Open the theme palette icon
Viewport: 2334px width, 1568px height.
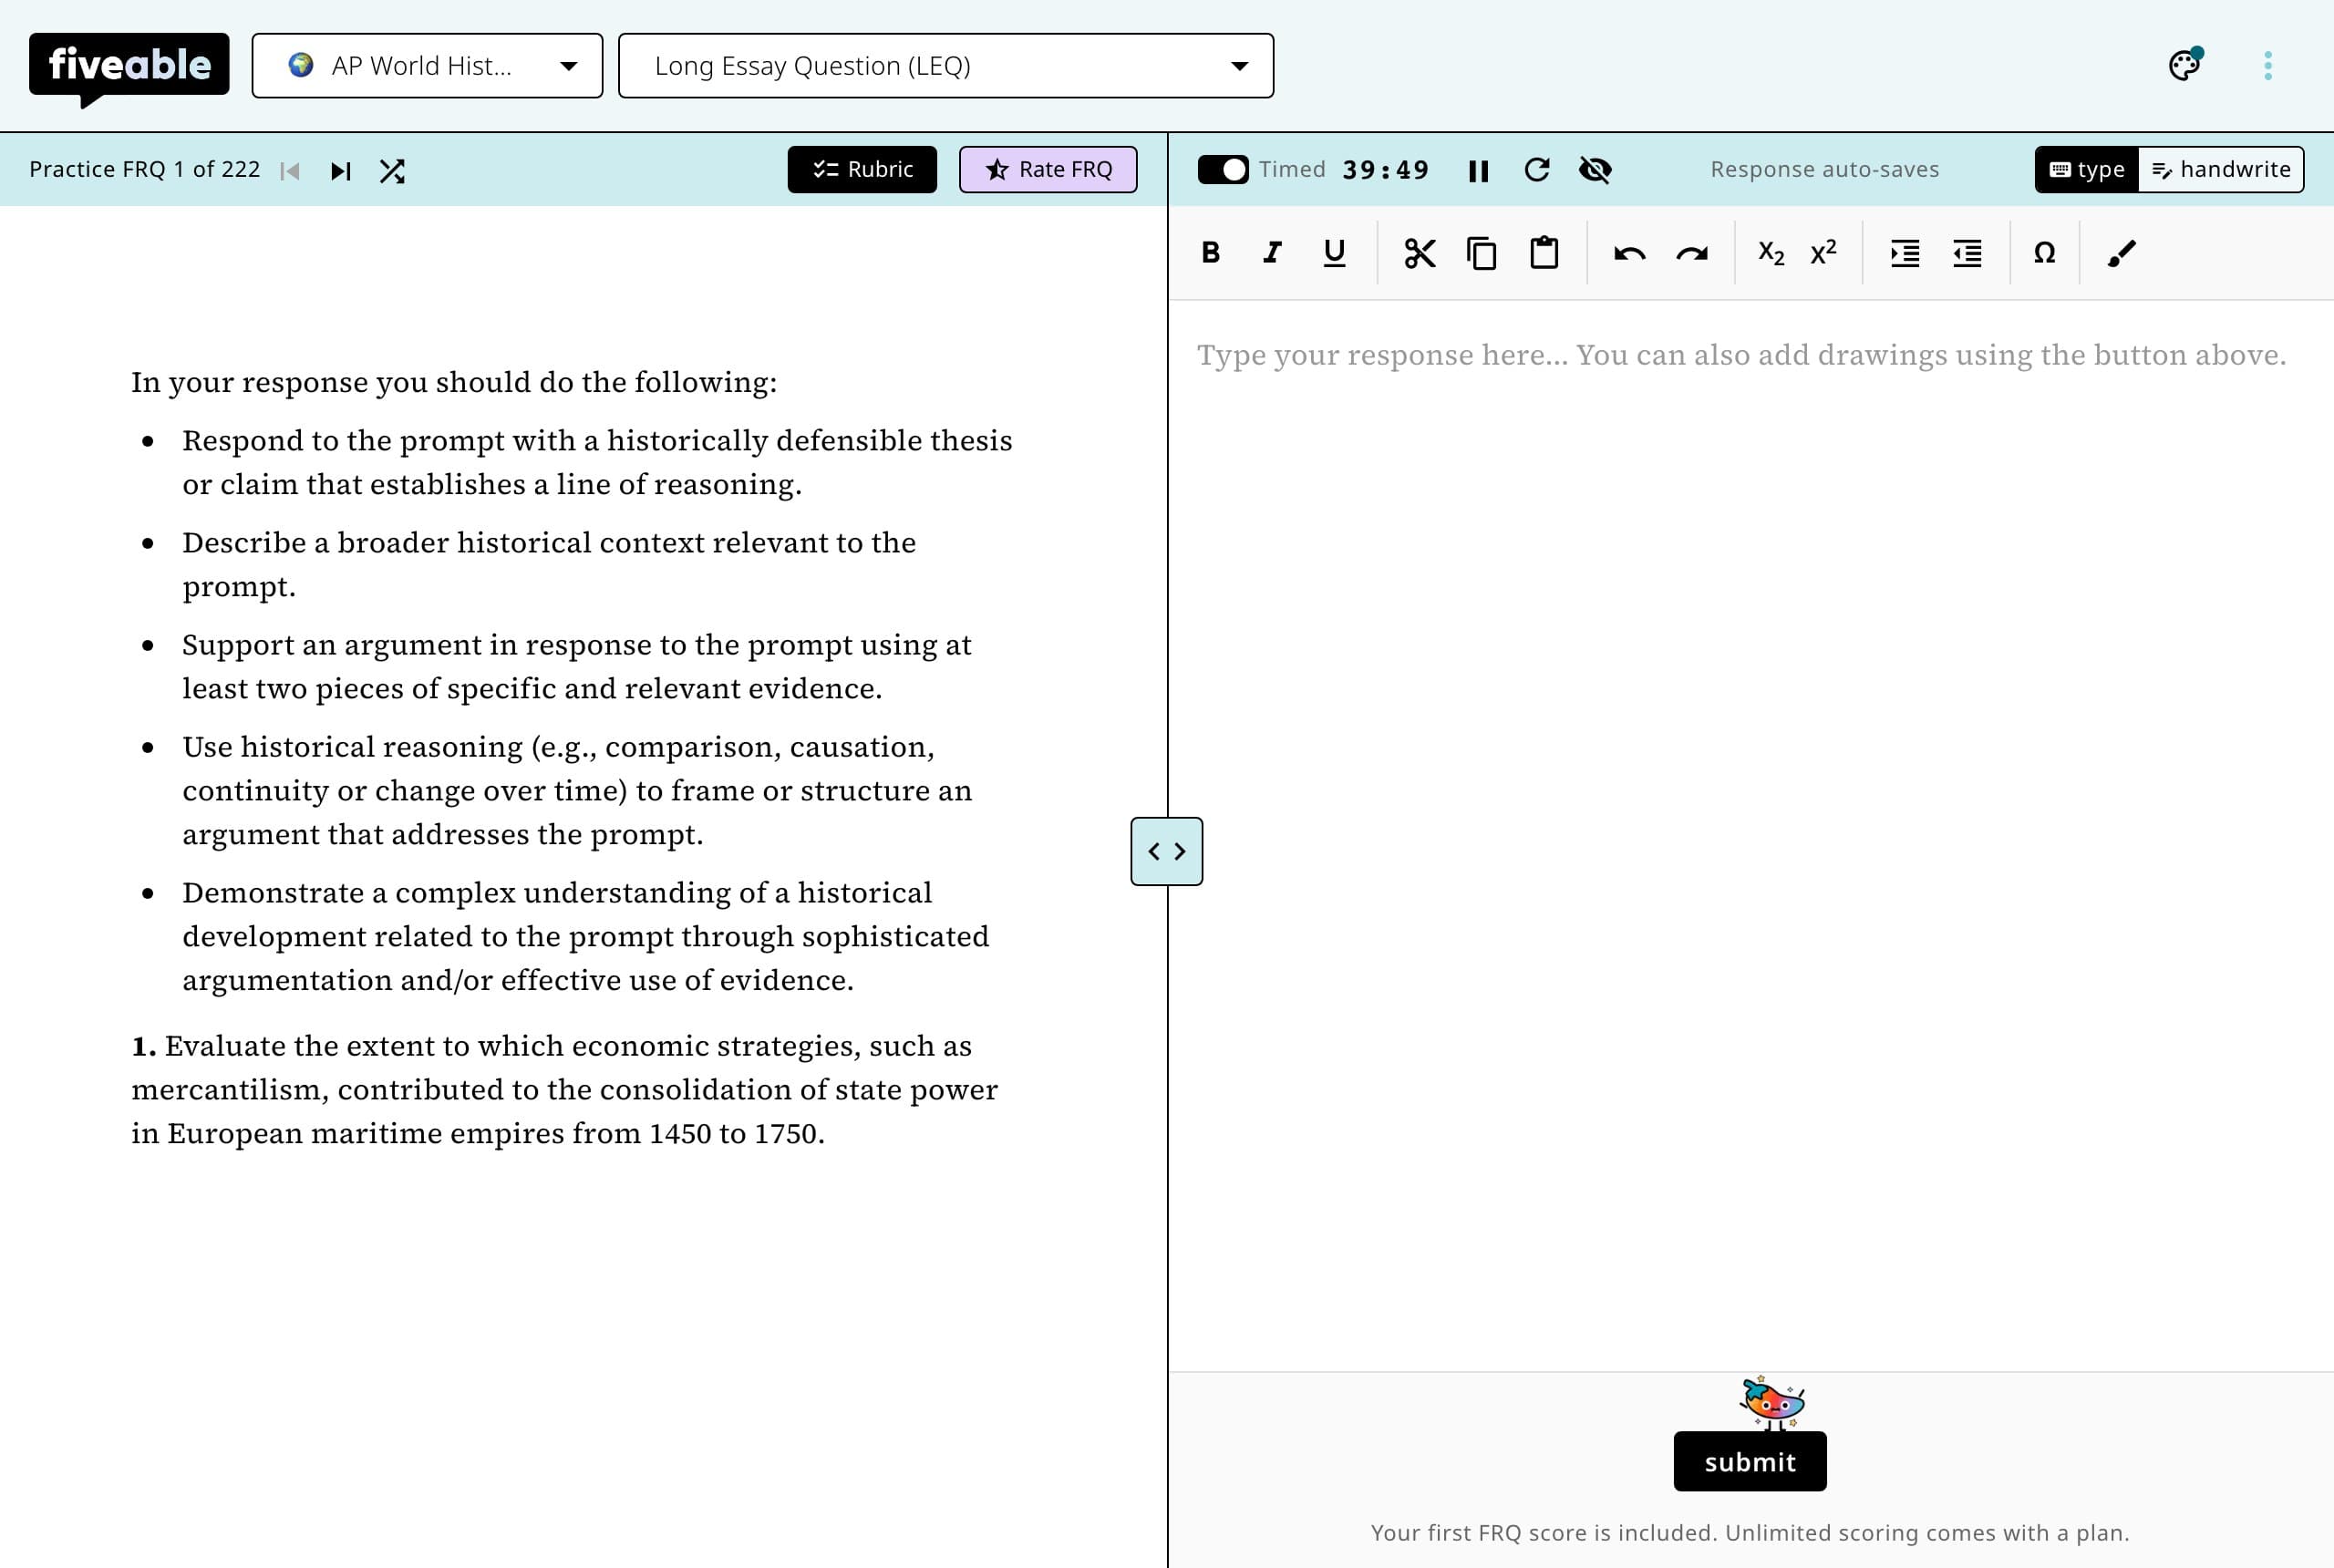pos(2185,65)
